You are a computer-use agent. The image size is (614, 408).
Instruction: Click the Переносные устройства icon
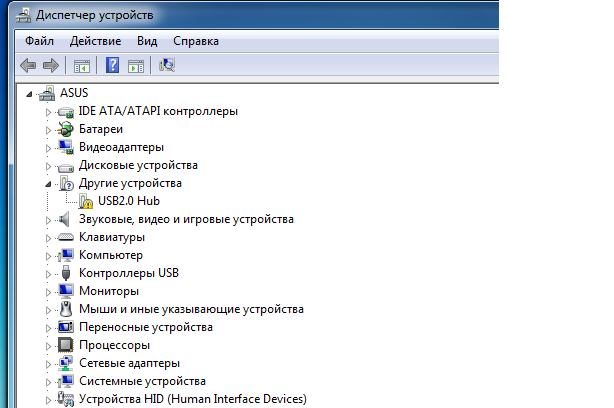coord(66,327)
